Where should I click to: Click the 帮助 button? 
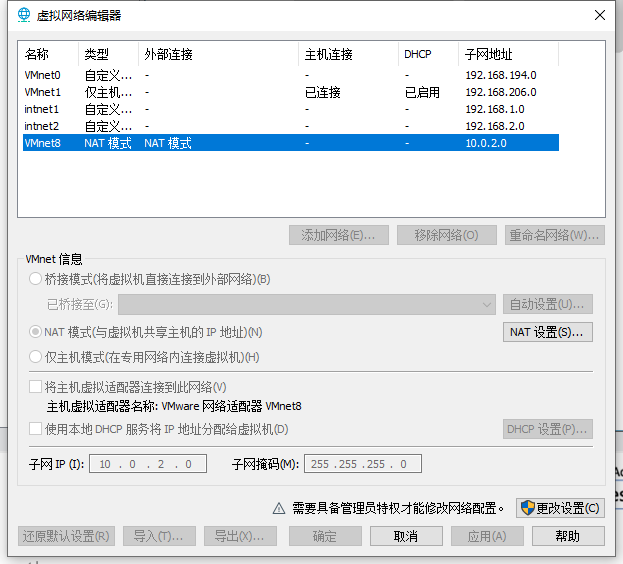point(568,536)
